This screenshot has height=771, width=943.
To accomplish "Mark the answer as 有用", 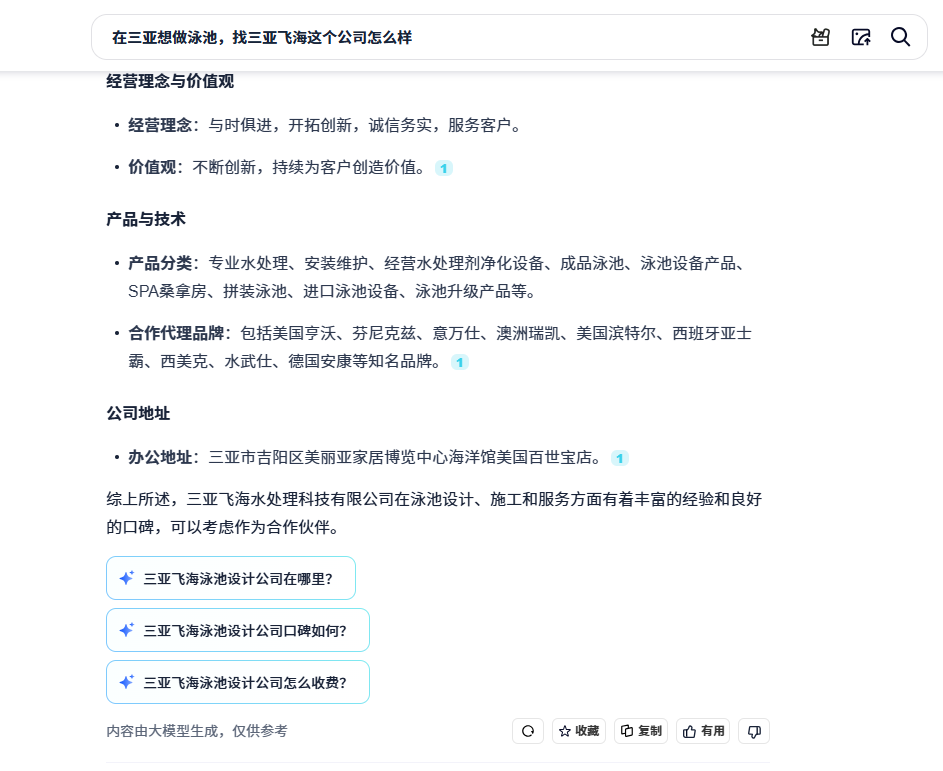I will [x=703, y=731].
